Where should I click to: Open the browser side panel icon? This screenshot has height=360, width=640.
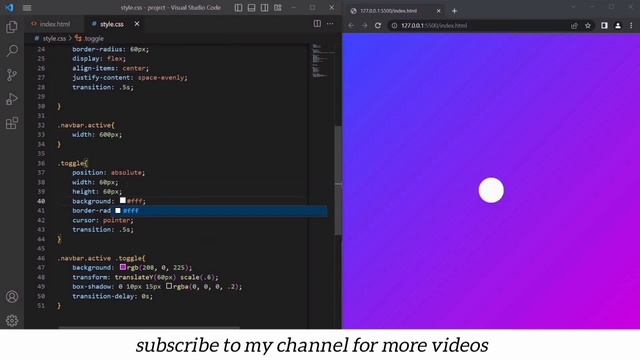(x=604, y=25)
